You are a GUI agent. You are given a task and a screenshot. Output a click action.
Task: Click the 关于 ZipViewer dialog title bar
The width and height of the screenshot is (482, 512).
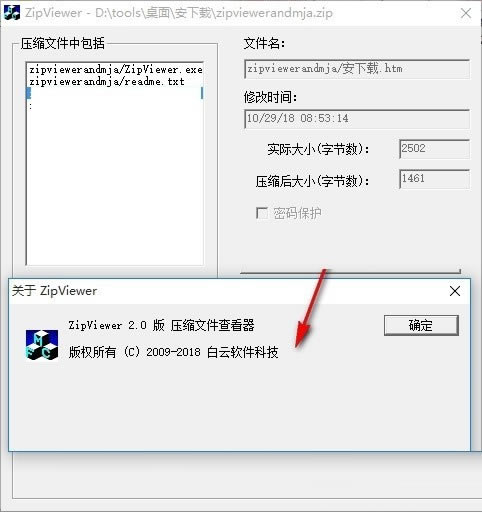227,291
